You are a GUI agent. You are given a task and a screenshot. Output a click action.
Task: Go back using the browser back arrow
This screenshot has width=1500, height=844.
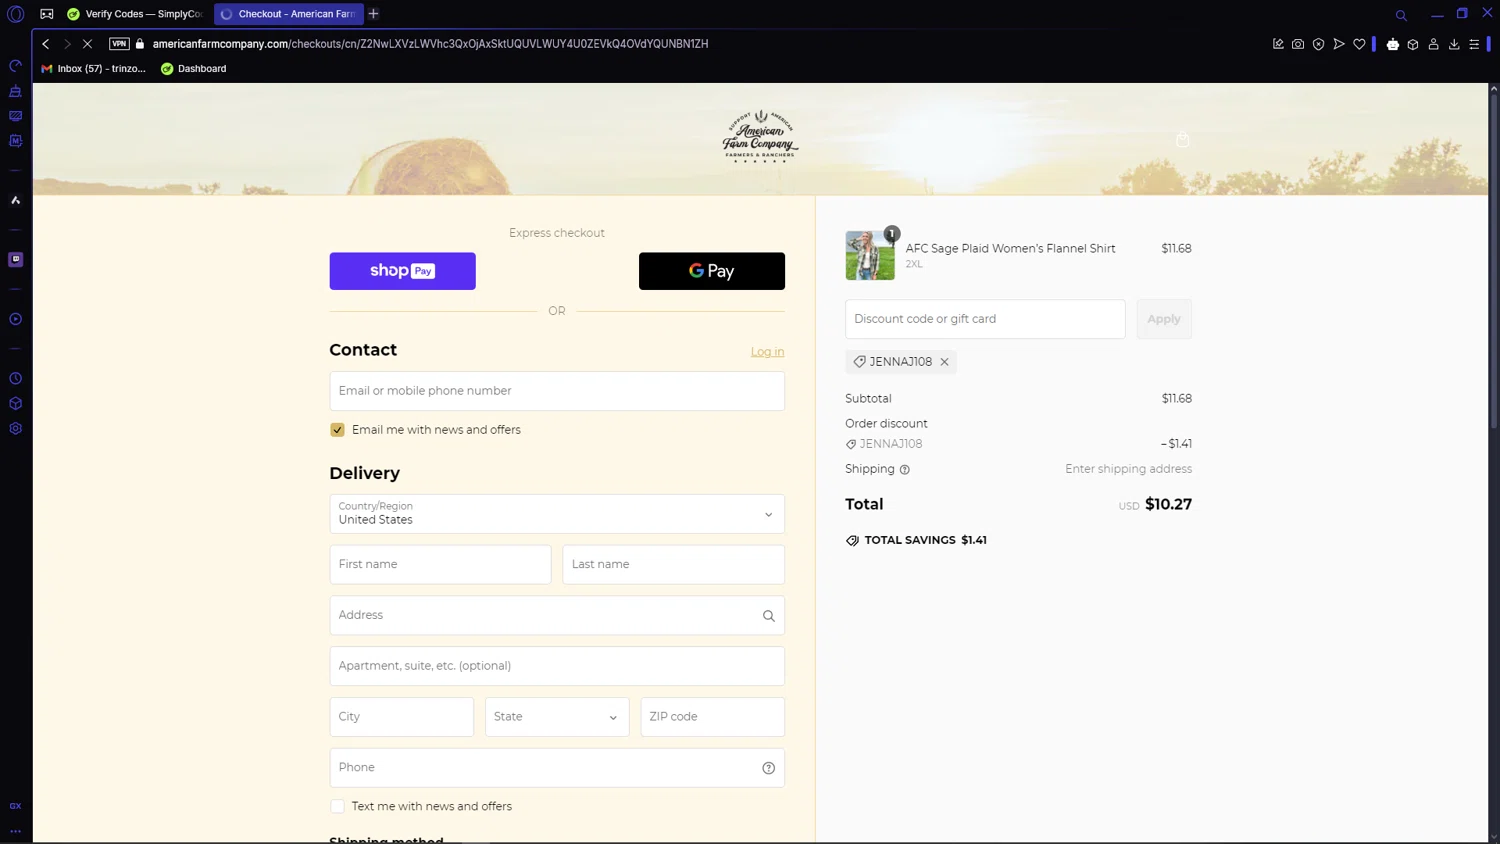[x=45, y=44]
